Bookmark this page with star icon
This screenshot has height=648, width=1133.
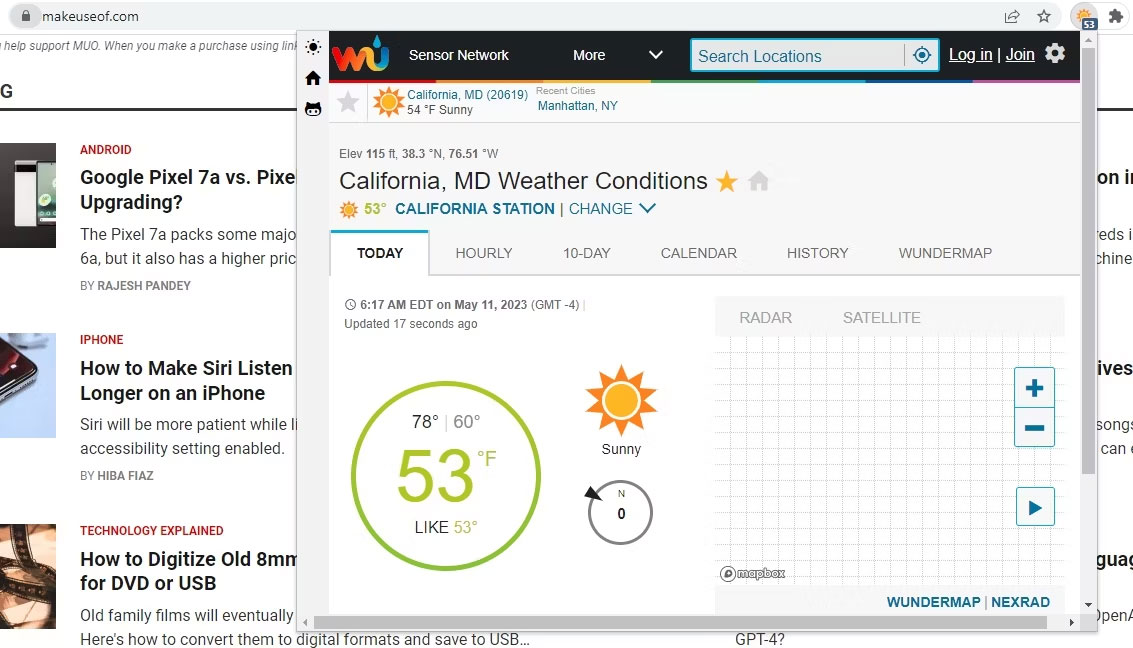coord(1044,17)
